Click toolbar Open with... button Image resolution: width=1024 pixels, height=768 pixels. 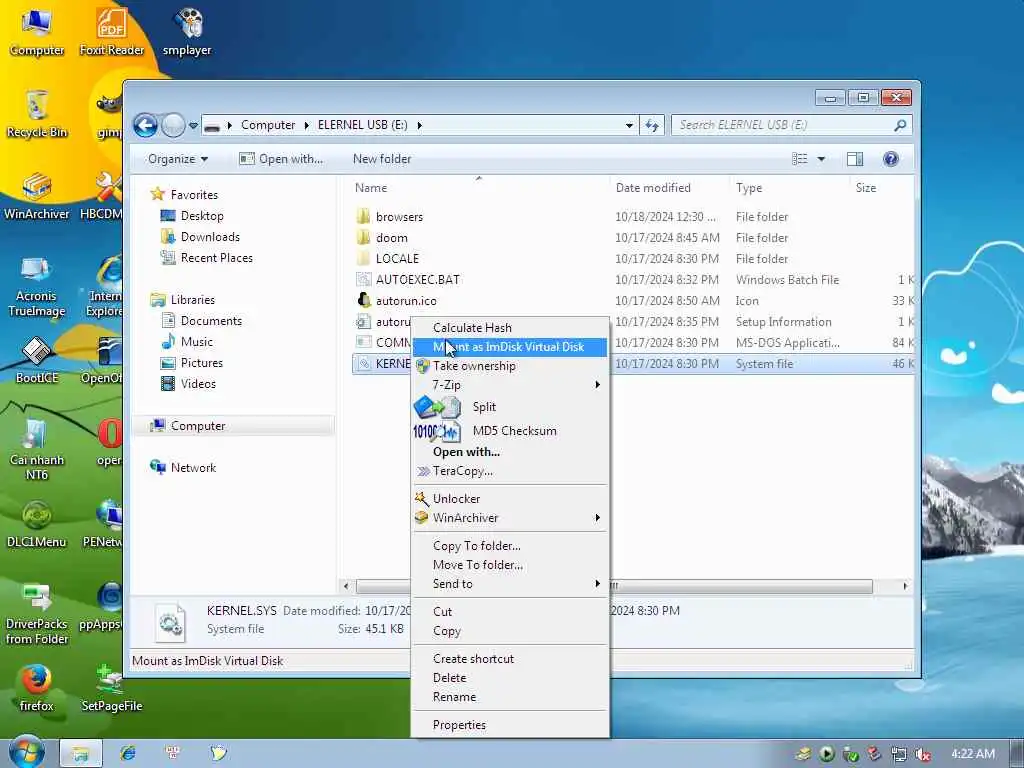tap(281, 159)
